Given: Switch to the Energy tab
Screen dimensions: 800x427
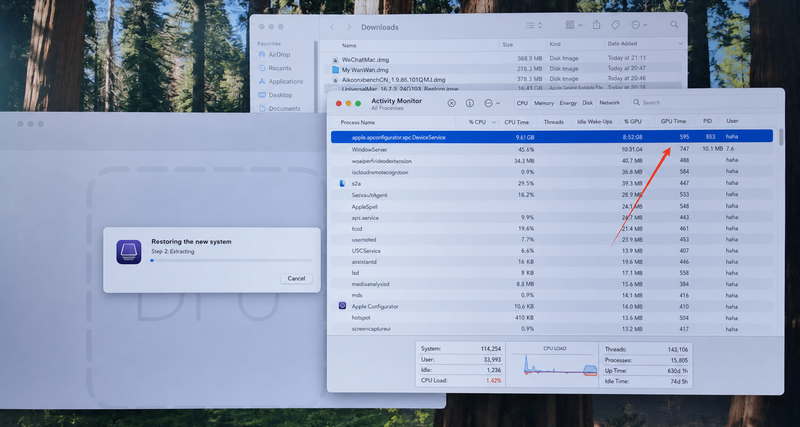Looking at the screenshot, I should (x=568, y=103).
